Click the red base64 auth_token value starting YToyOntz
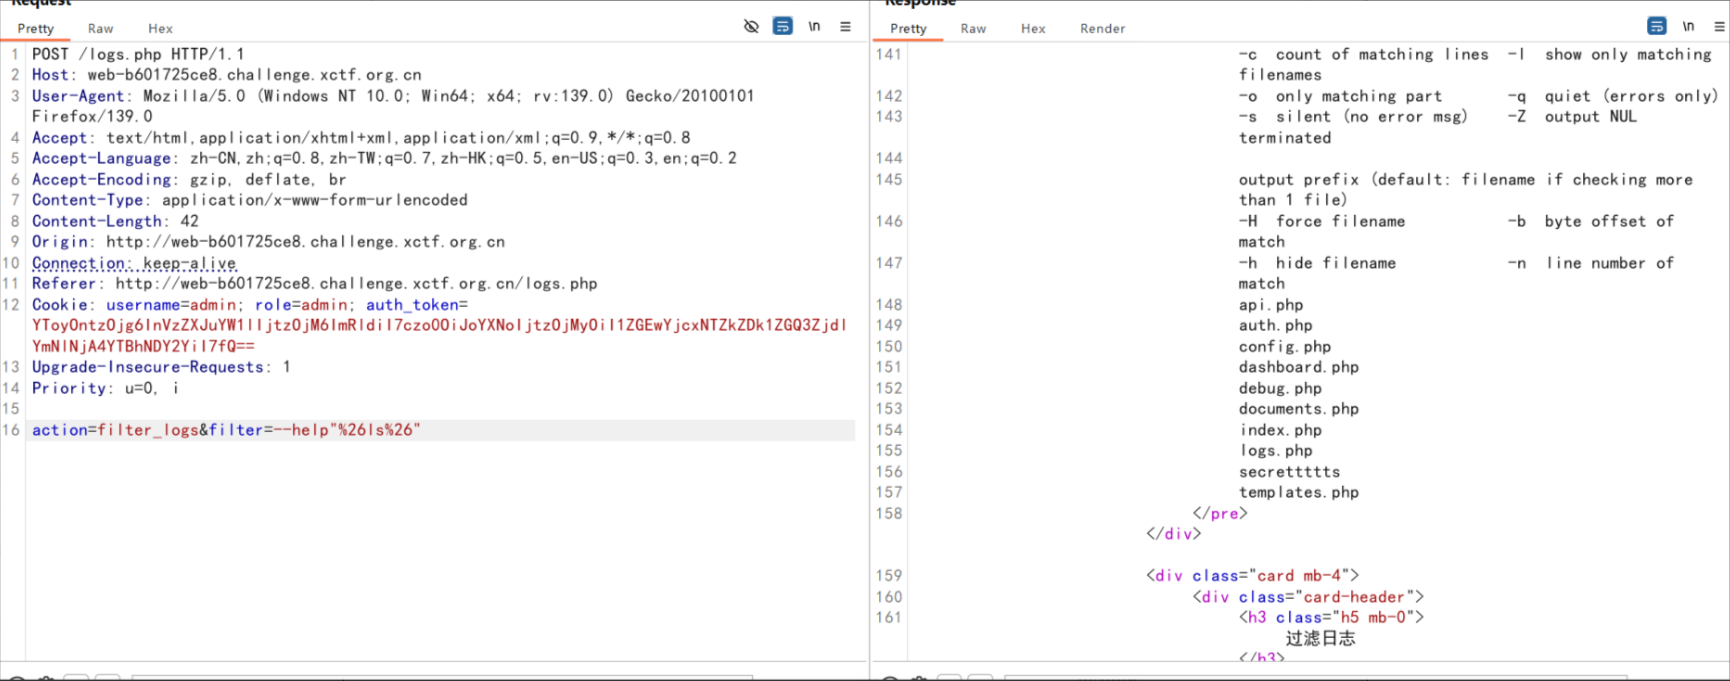This screenshot has width=1730, height=681. pyautogui.click(x=439, y=335)
